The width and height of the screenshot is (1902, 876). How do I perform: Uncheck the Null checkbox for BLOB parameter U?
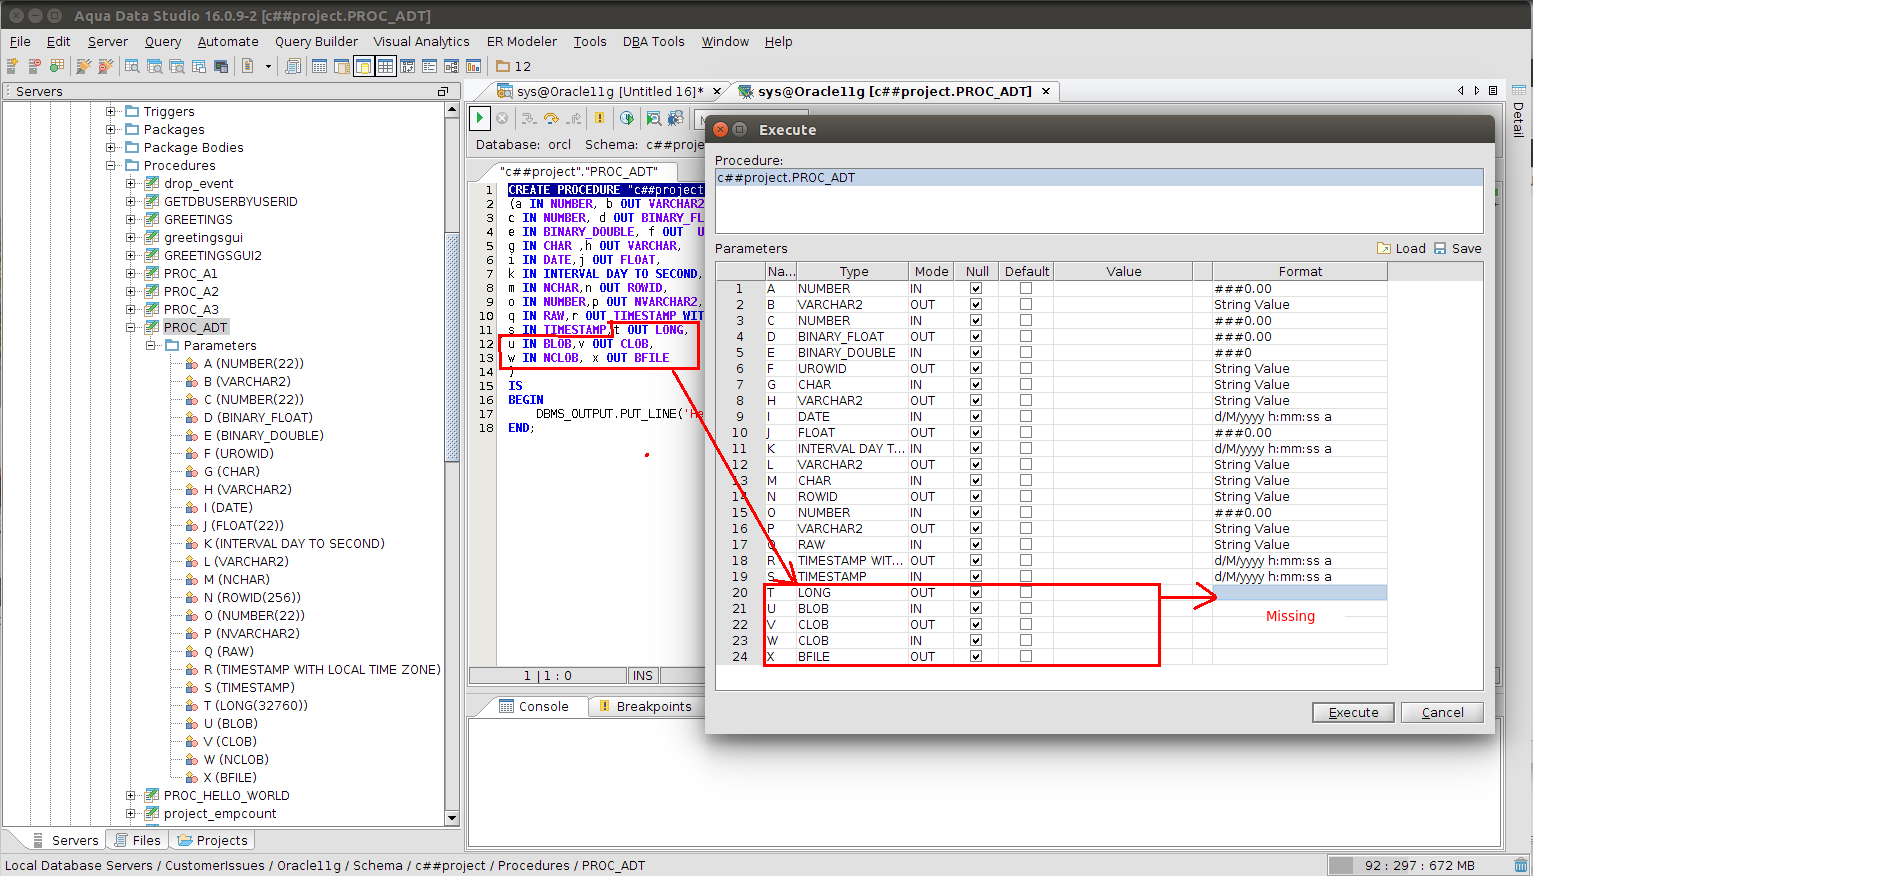(x=976, y=609)
